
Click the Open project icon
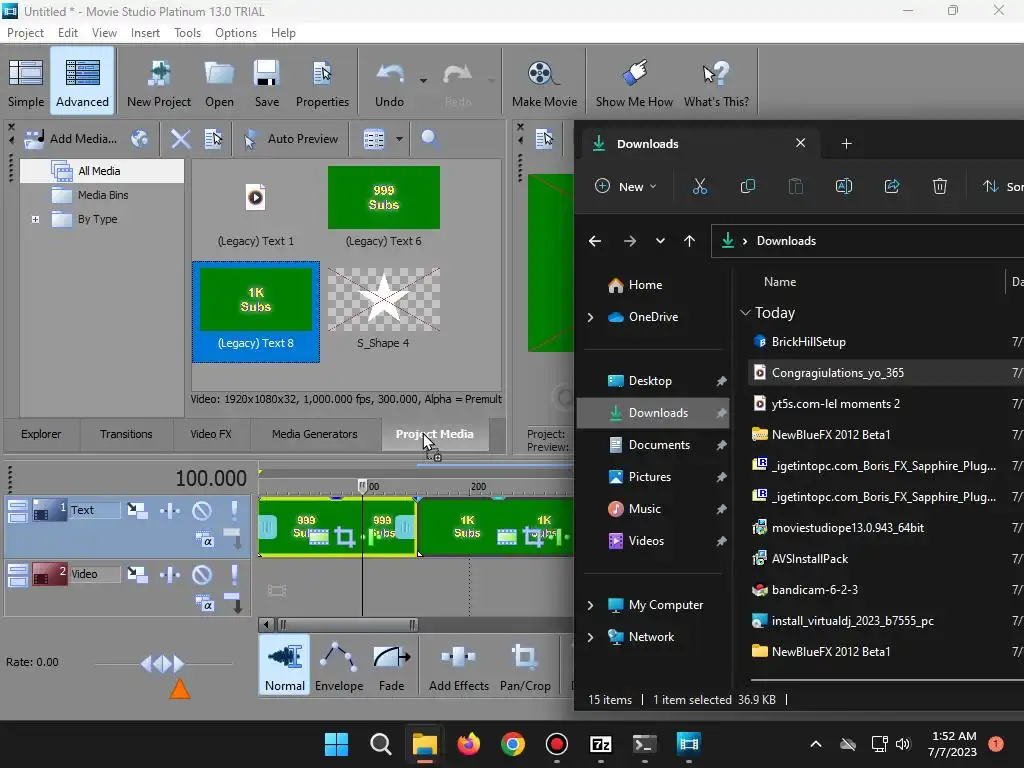[x=219, y=82]
